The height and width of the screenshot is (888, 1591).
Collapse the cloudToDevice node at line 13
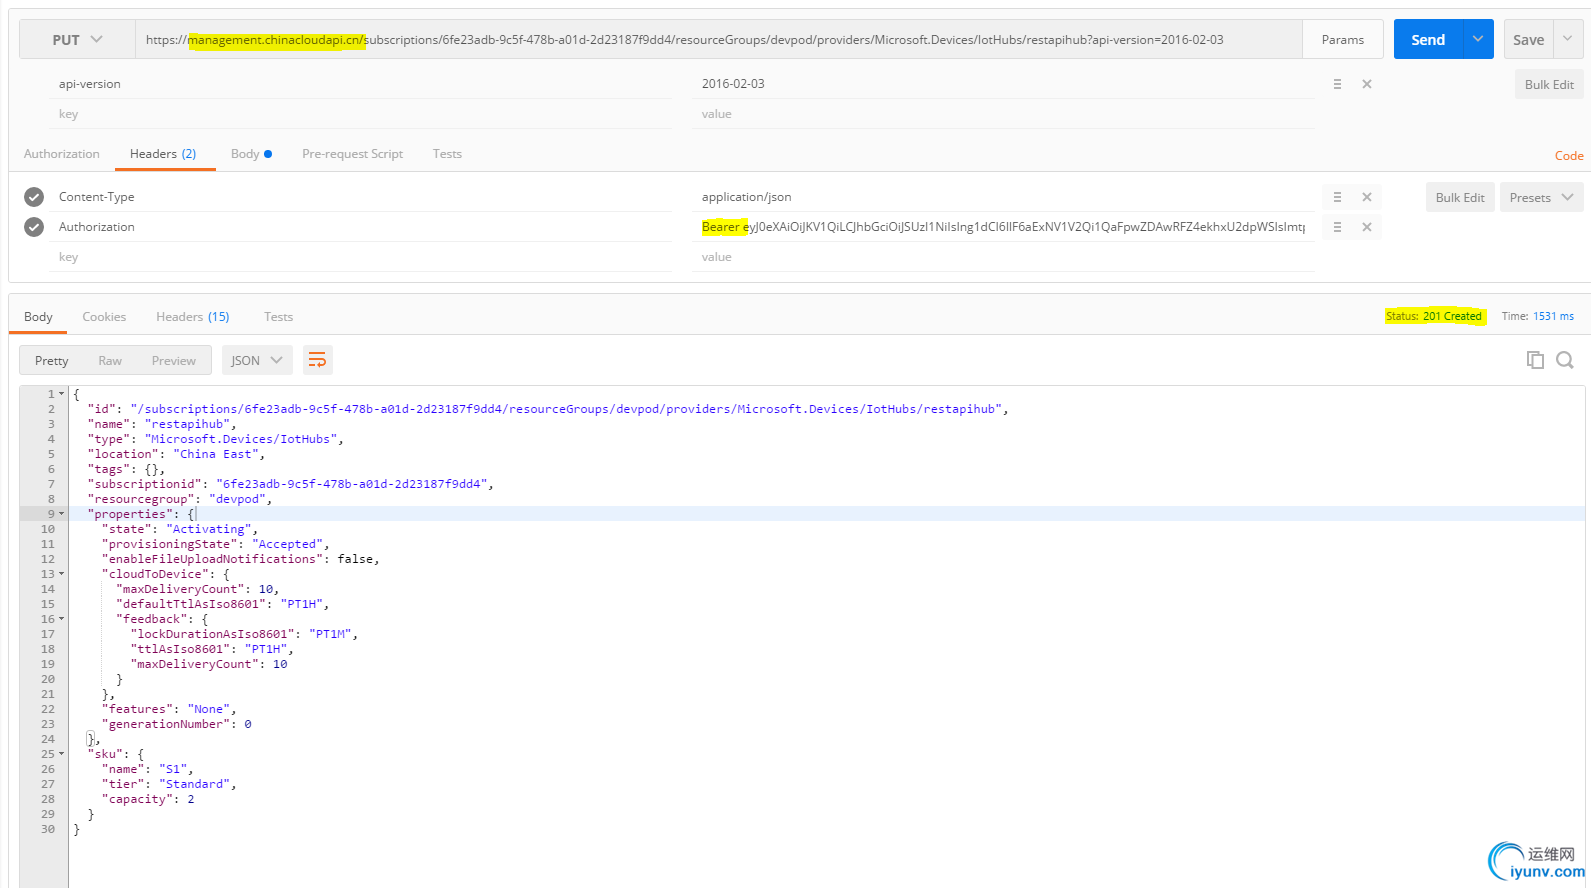tap(62, 574)
